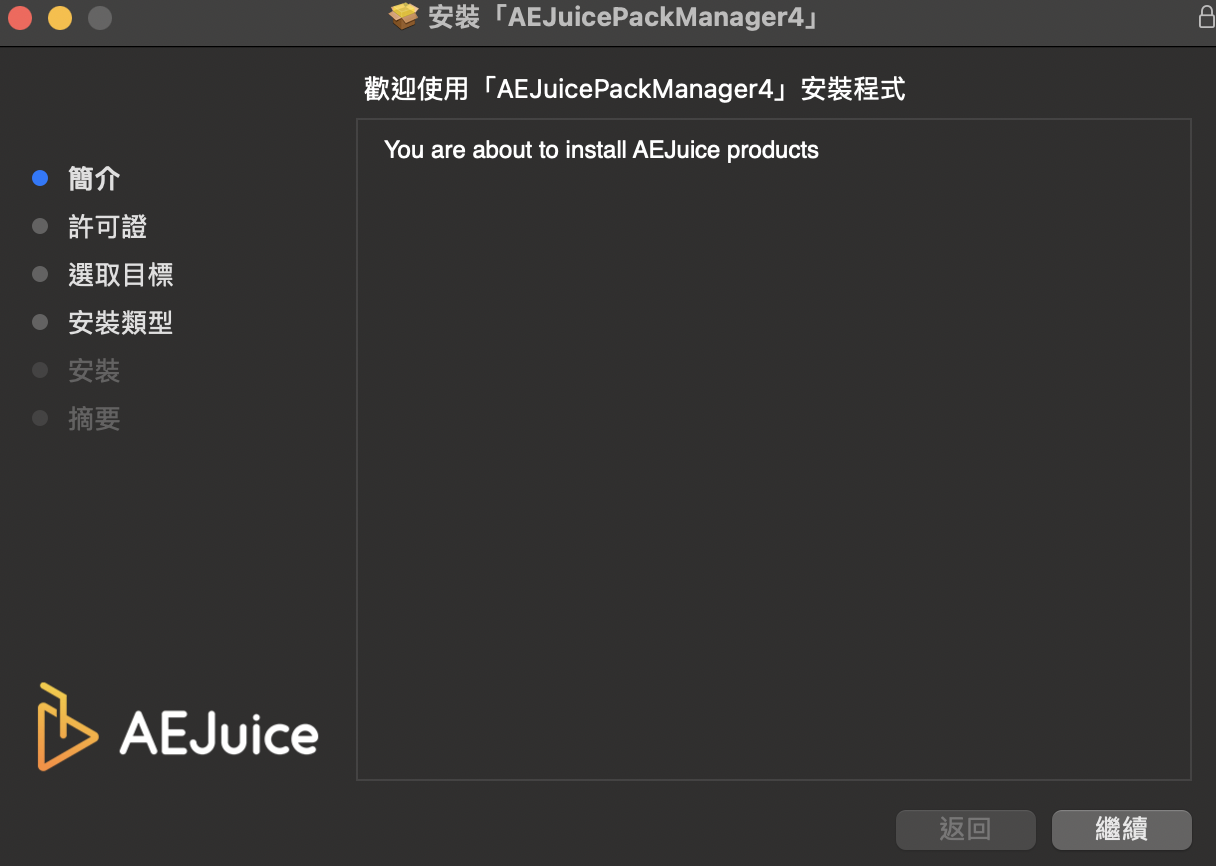Click the text 'You are about to install AEJuice products'
Viewport: 1216px width, 866px height.
pos(601,150)
